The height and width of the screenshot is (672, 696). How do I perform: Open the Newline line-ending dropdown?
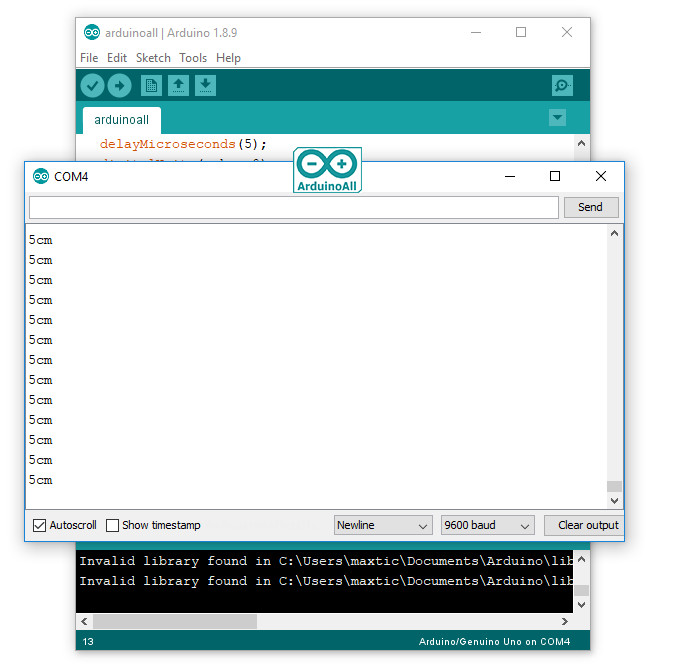coord(383,526)
